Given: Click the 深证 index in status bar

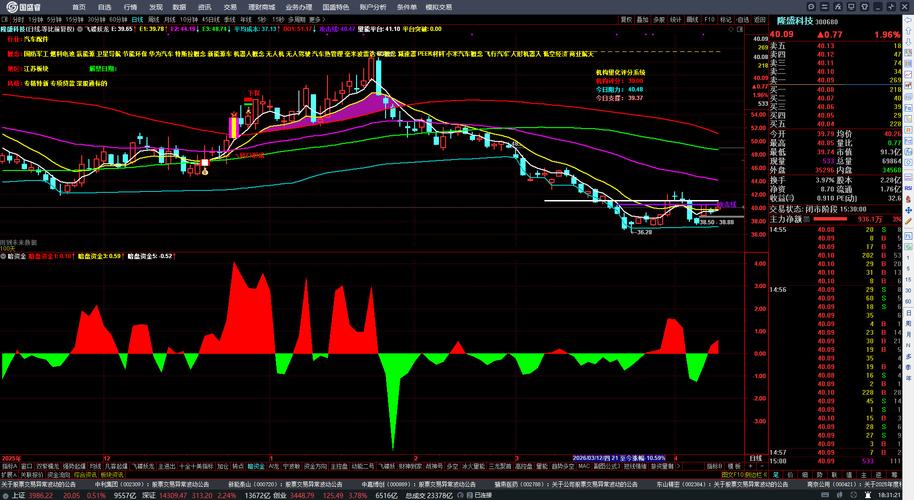Looking at the screenshot, I should pos(149,495).
